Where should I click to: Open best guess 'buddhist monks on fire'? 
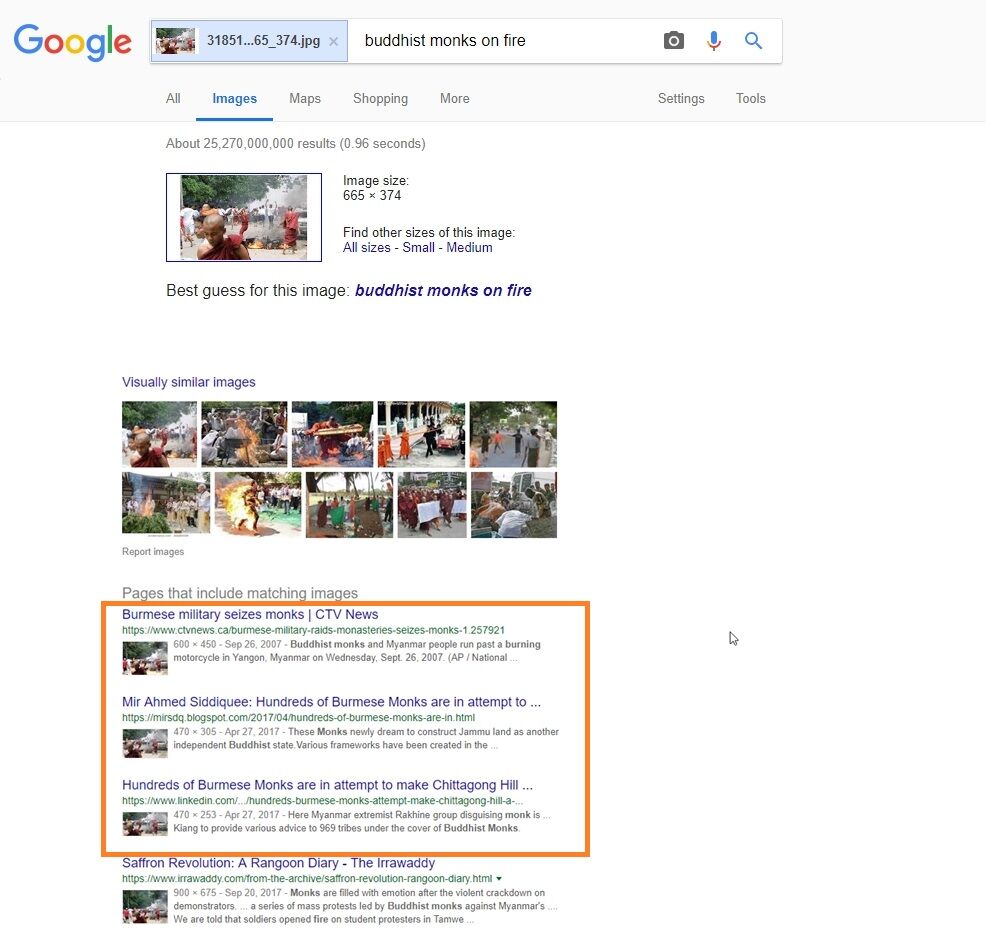[443, 290]
